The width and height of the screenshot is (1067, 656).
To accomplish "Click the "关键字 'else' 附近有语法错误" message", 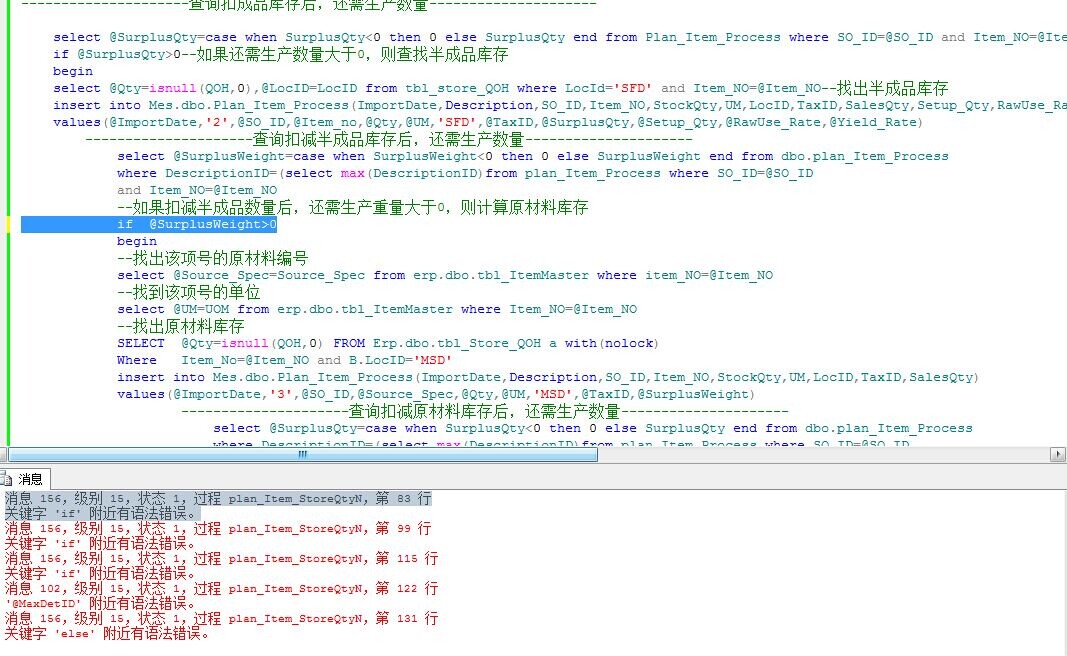I will pyautogui.click(x=107, y=633).
